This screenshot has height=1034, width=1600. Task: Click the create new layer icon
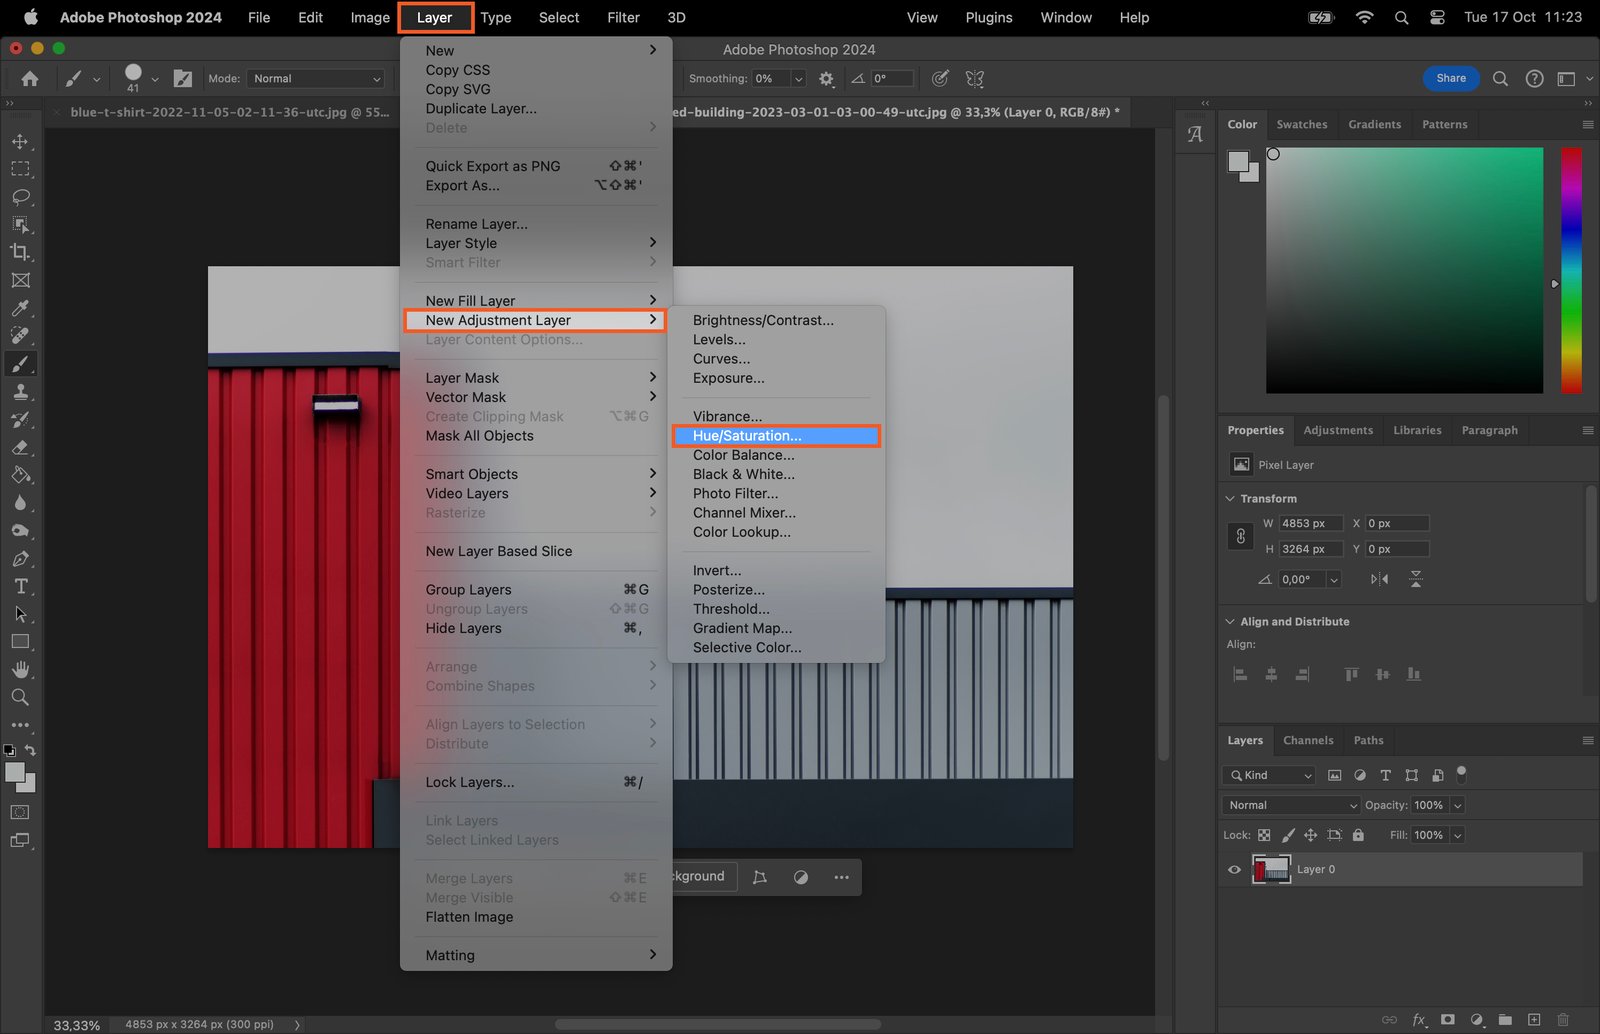(x=1534, y=1019)
